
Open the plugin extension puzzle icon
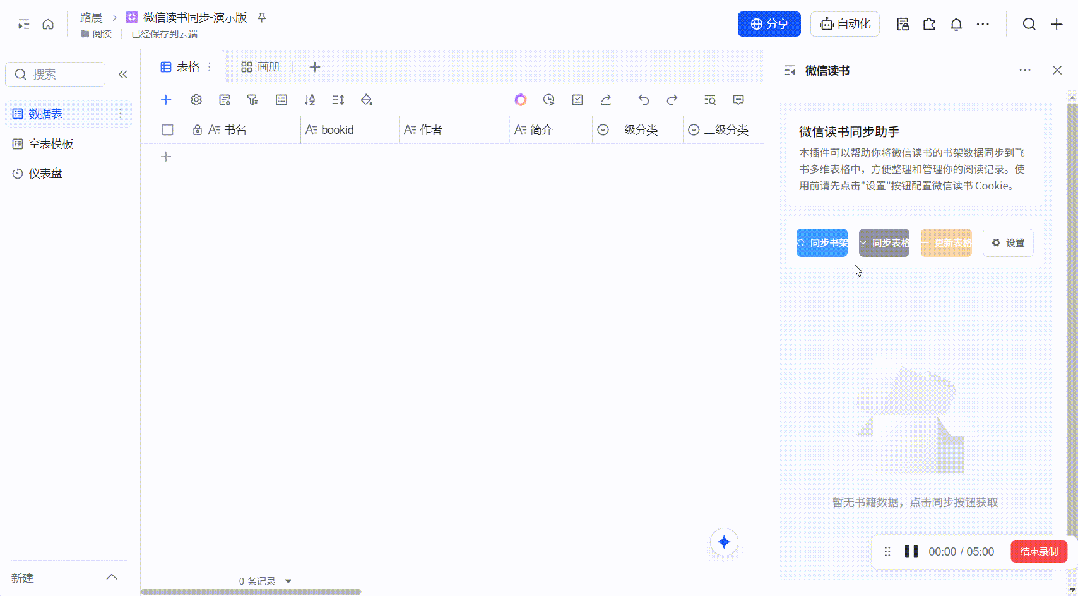[930, 24]
